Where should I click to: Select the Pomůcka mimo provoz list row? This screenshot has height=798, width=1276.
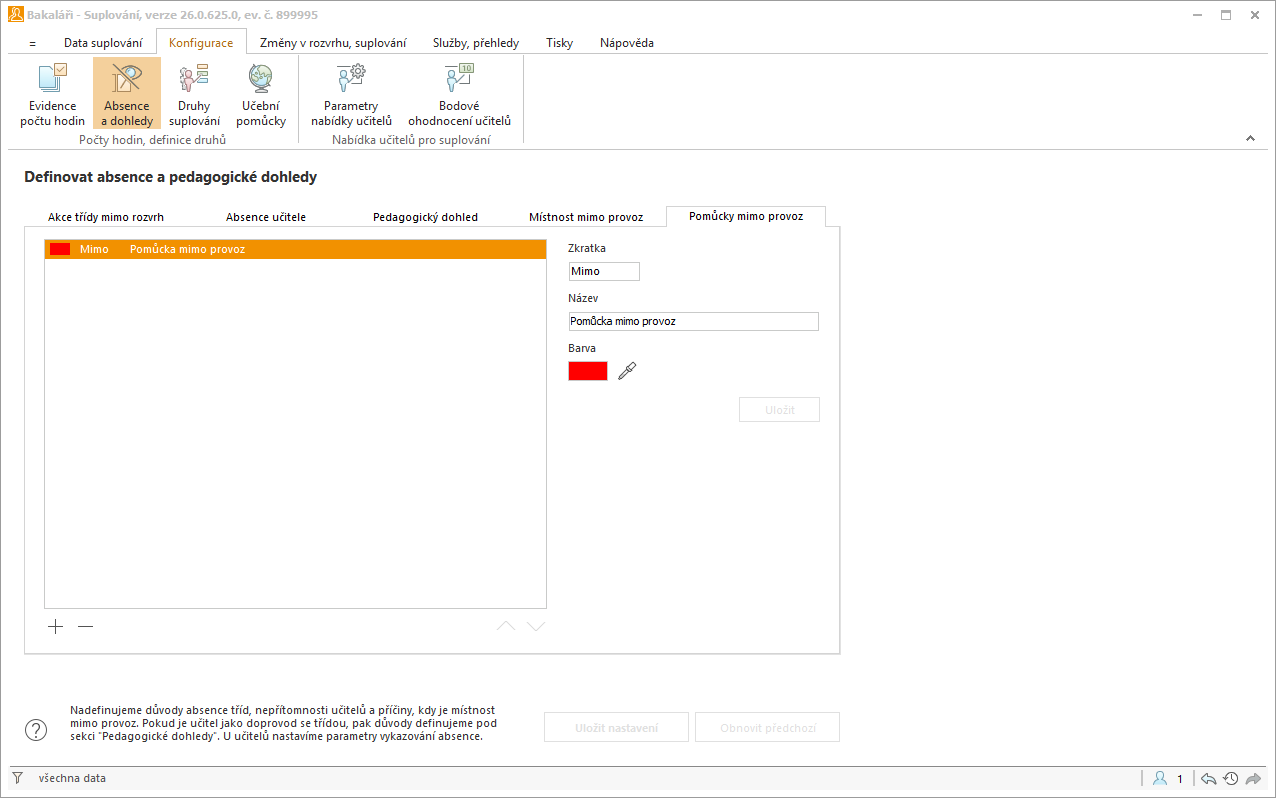[x=296, y=249]
